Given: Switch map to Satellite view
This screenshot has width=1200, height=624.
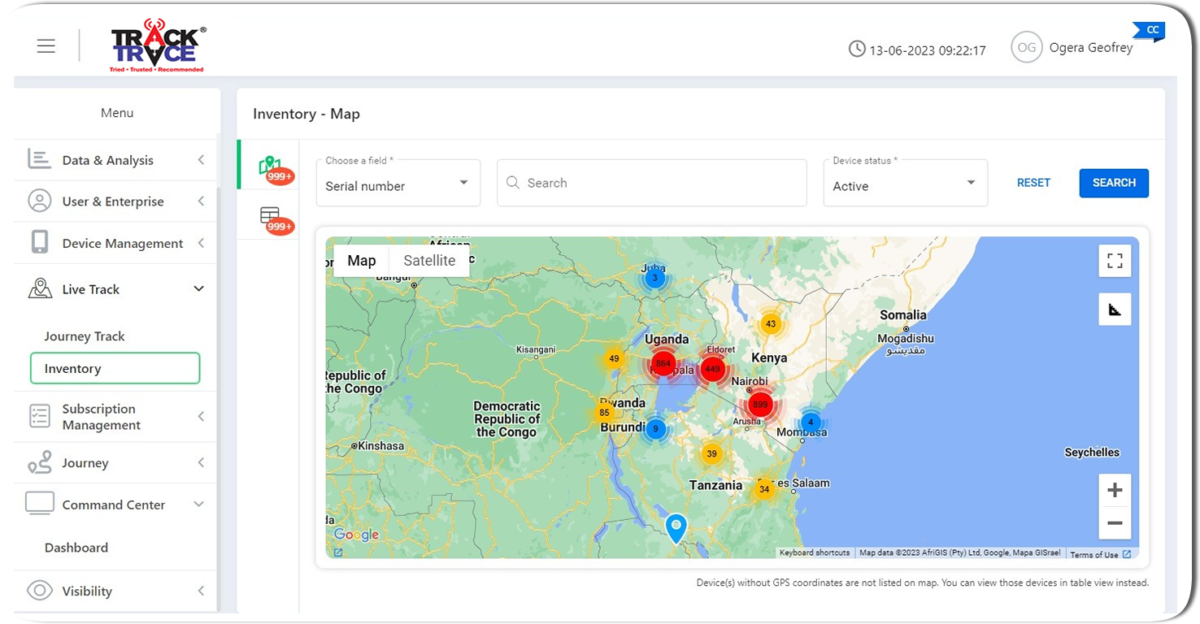Looking at the screenshot, I should coord(429,261).
